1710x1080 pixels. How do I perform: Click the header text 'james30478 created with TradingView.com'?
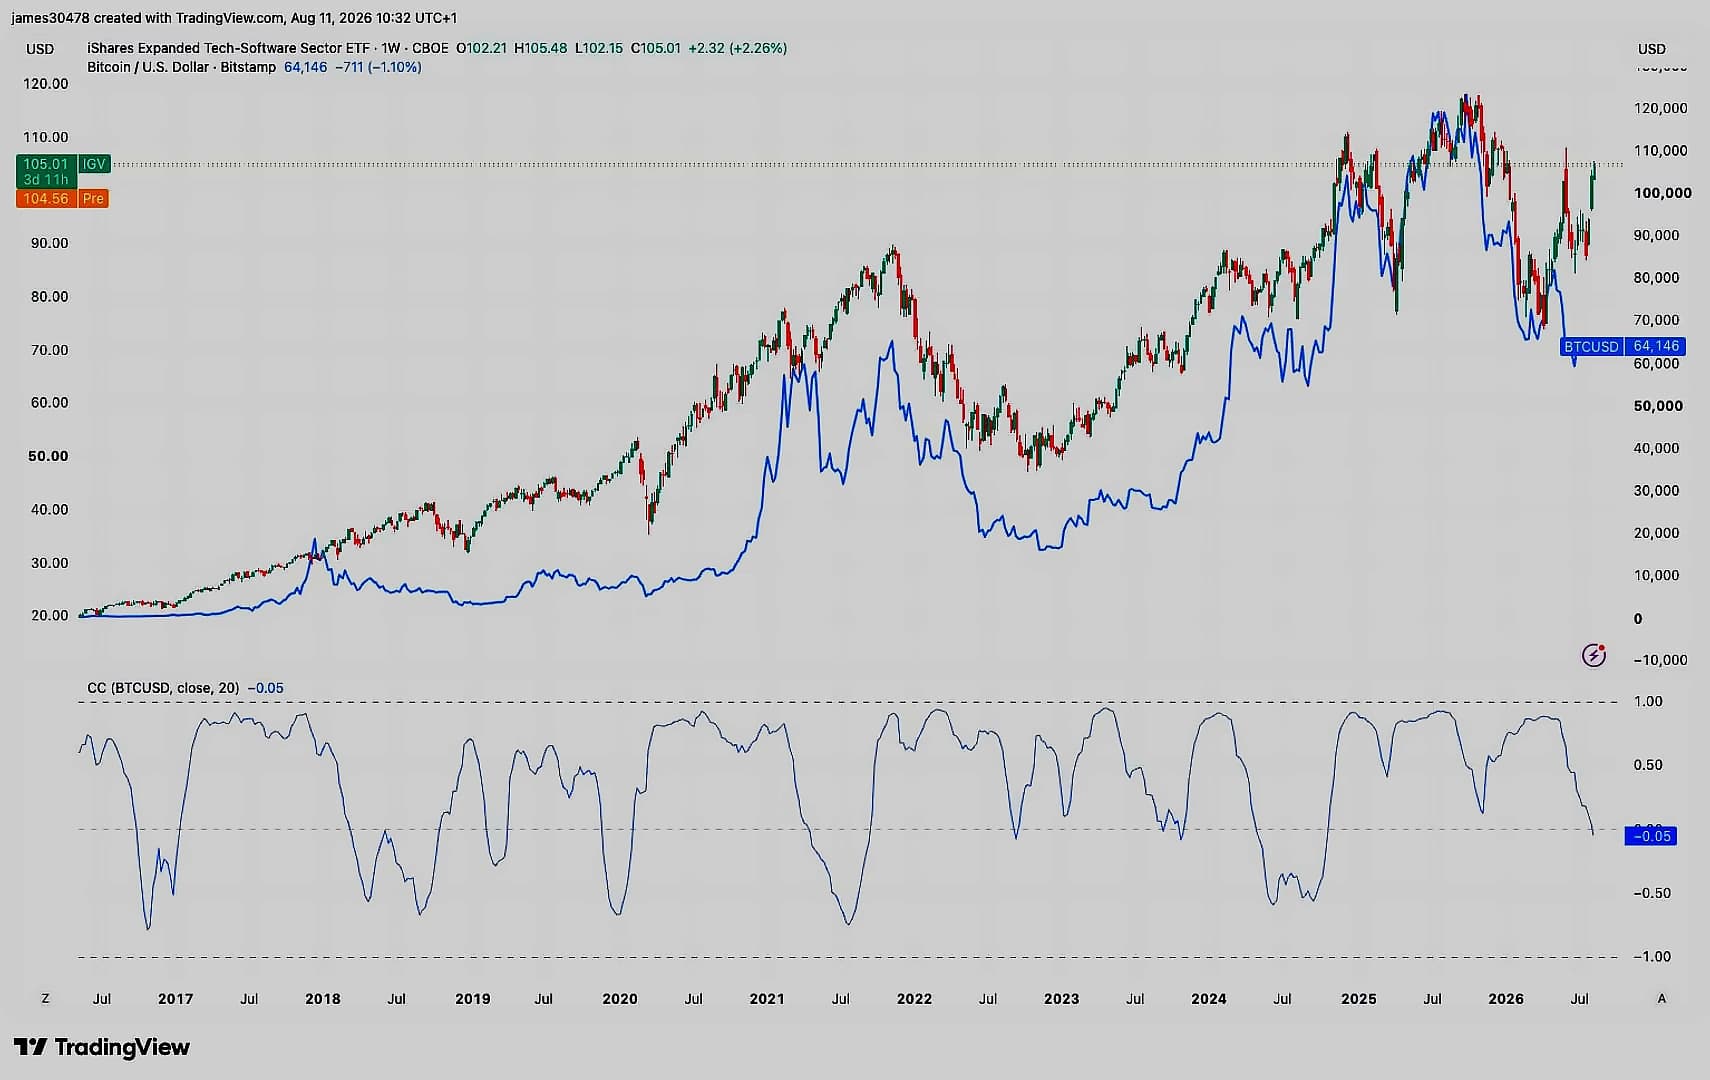click(148, 18)
